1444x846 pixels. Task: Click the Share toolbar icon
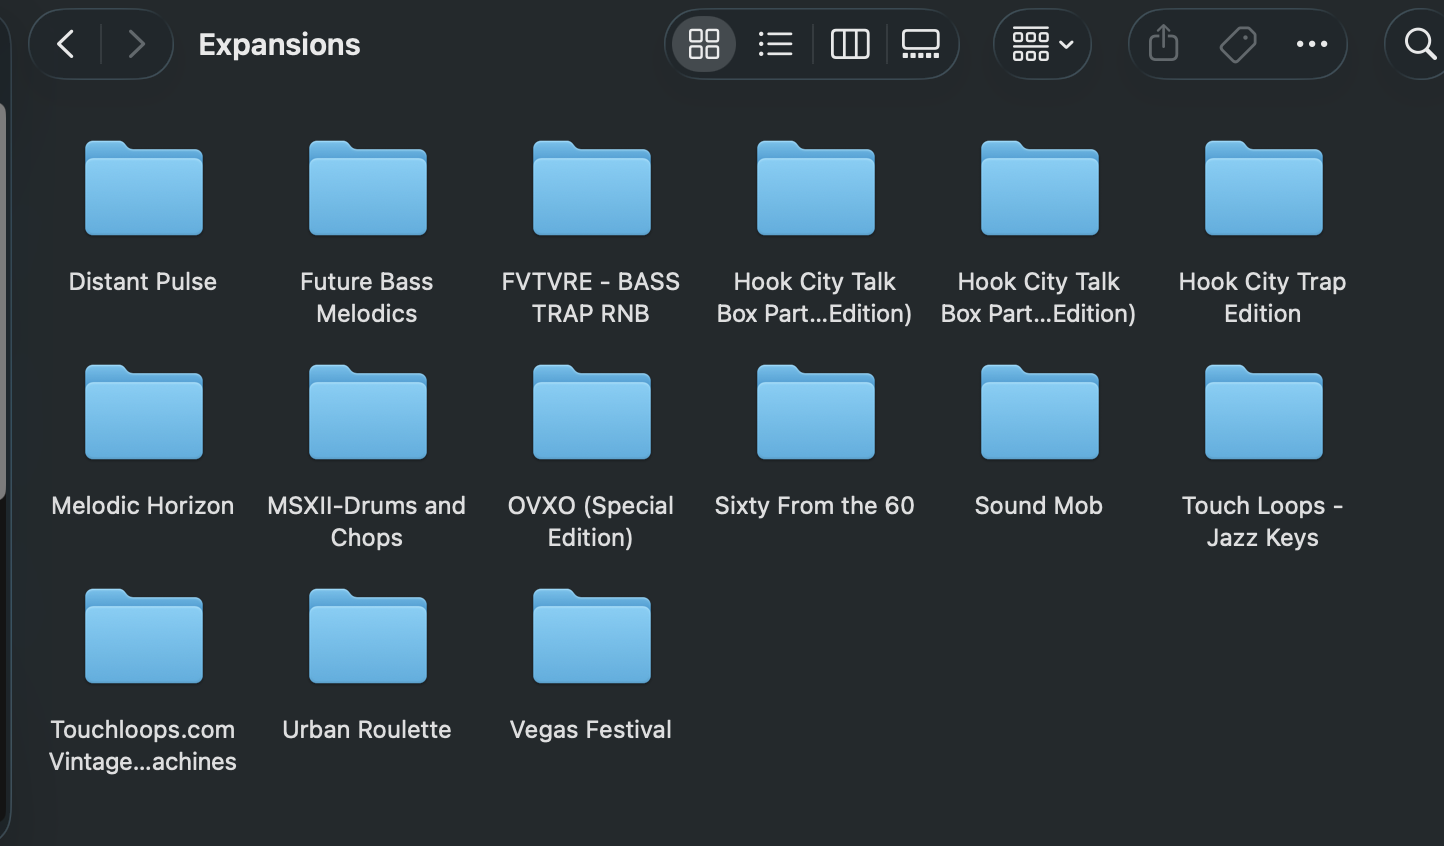click(1164, 44)
